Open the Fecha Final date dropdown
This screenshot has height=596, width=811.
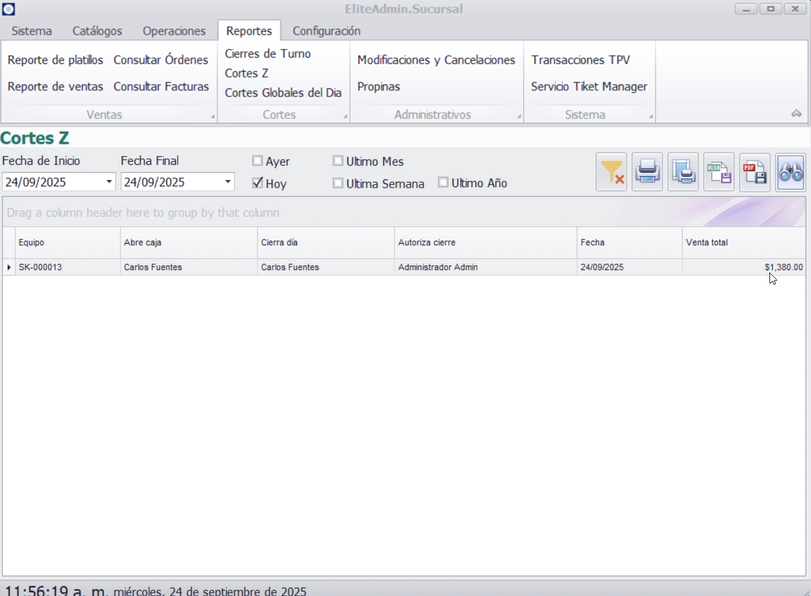[228, 182]
